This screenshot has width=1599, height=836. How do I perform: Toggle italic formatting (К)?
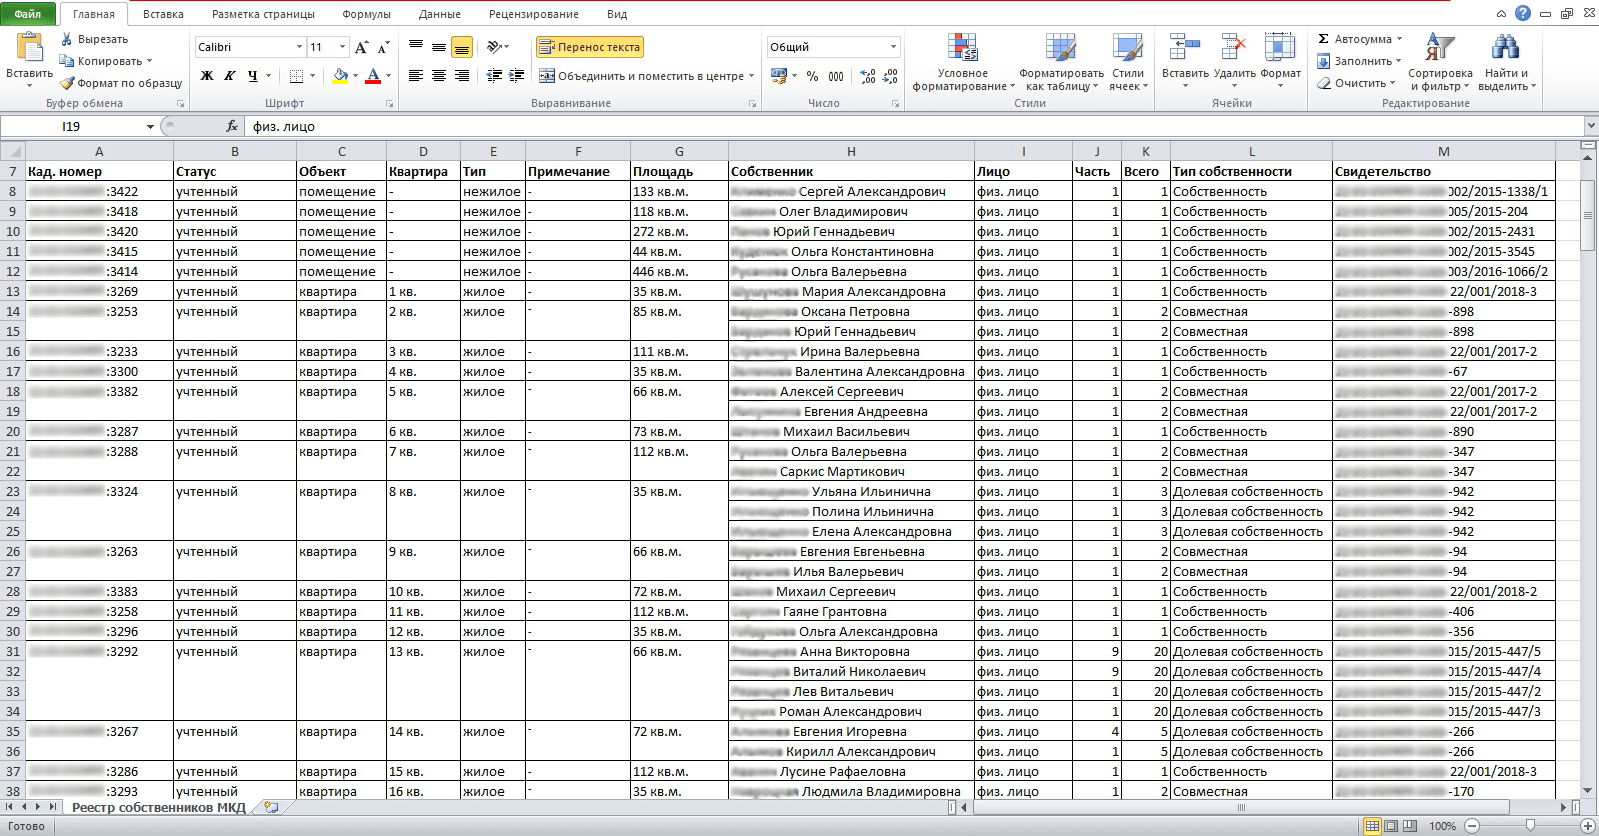(229, 76)
